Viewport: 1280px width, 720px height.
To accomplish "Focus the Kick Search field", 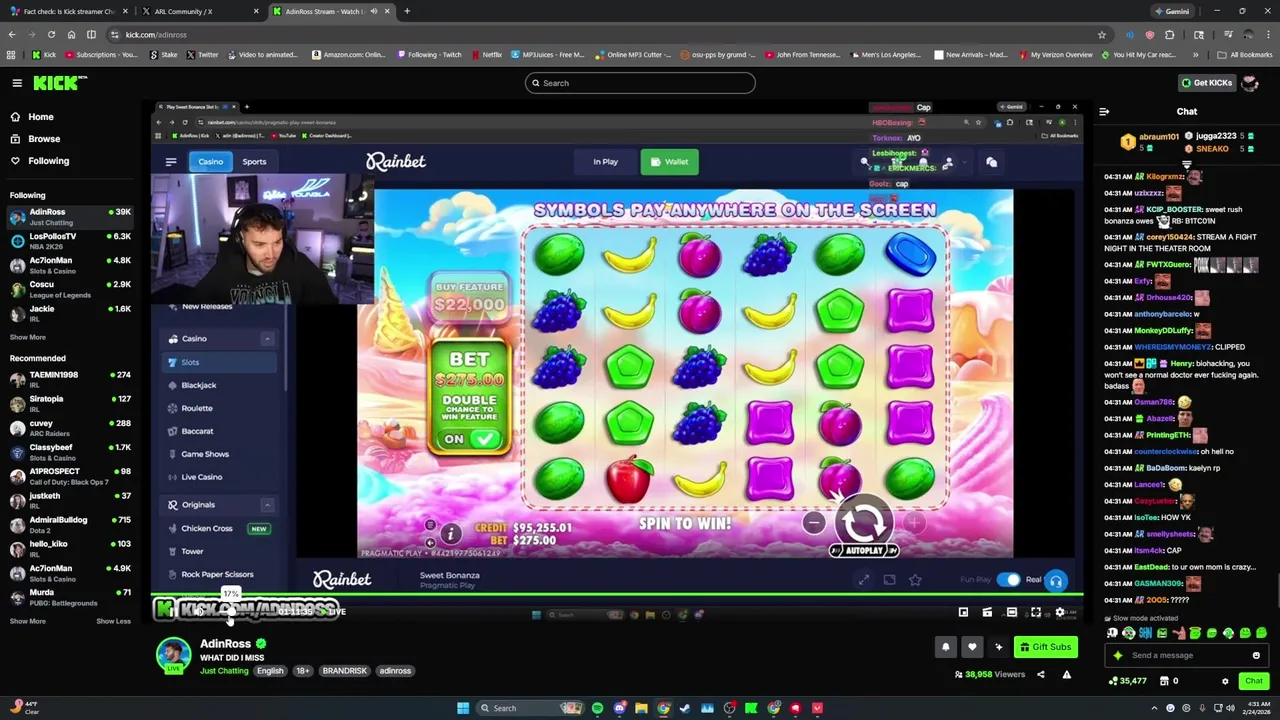I will tap(640, 83).
